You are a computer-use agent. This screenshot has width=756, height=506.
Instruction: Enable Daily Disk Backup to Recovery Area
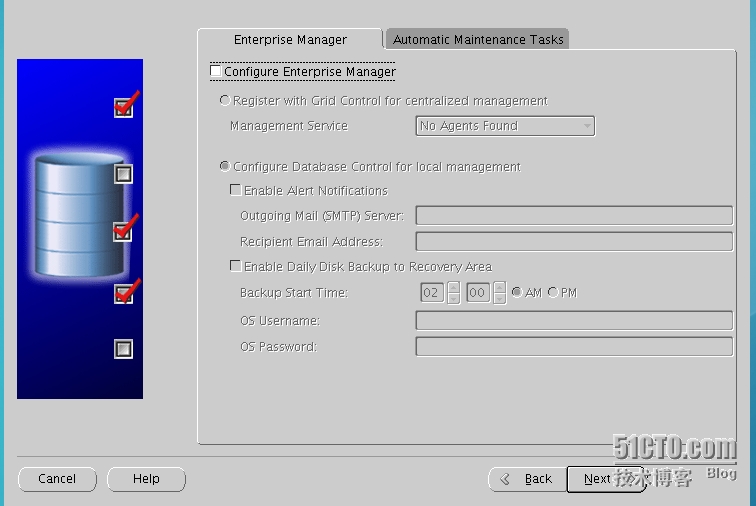(x=235, y=266)
